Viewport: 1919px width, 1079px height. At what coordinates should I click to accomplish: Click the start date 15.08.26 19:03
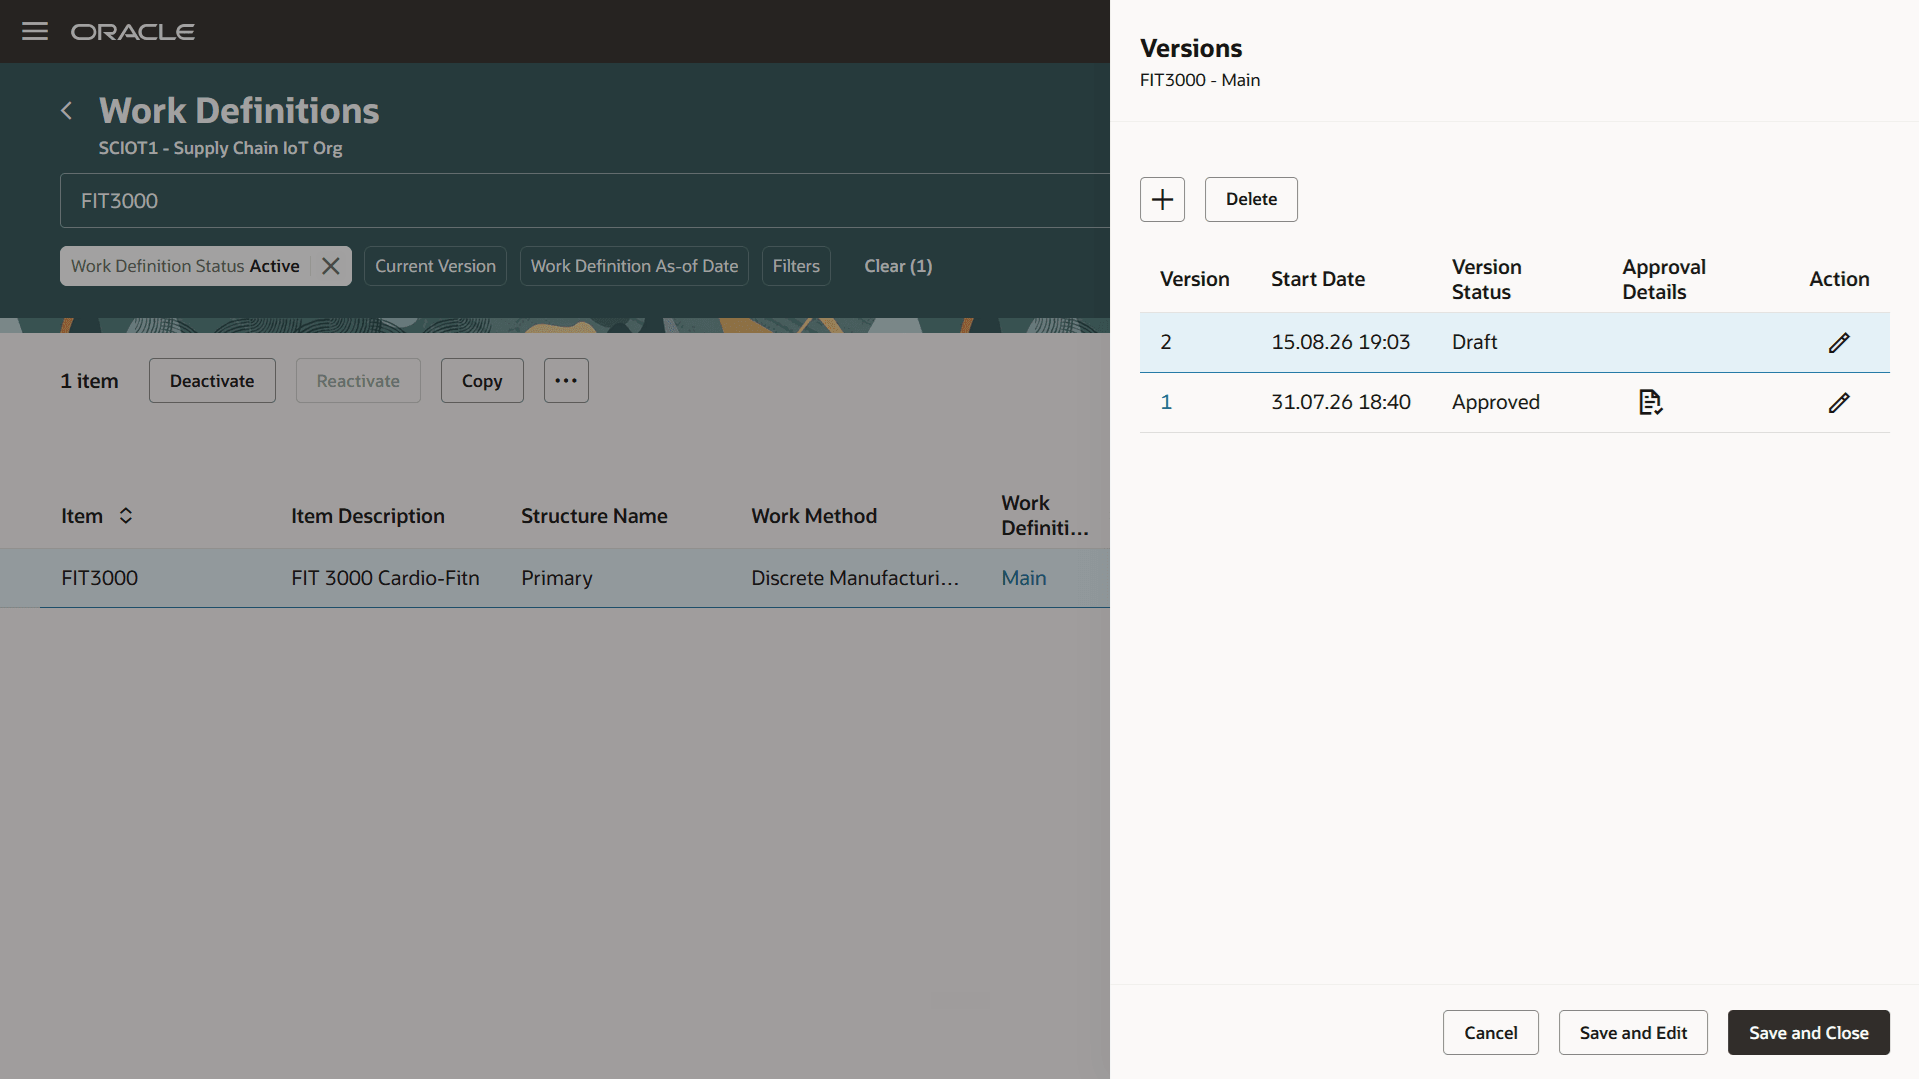click(1340, 342)
